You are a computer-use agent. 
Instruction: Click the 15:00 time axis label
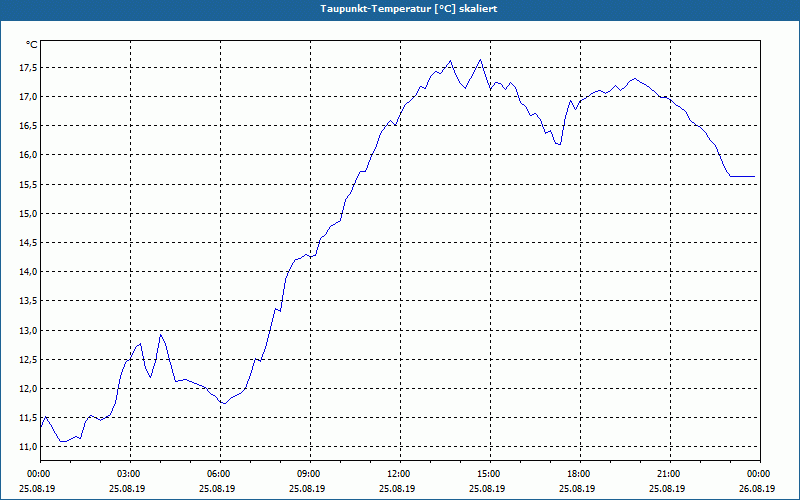pyautogui.click(x=490, y=474)
